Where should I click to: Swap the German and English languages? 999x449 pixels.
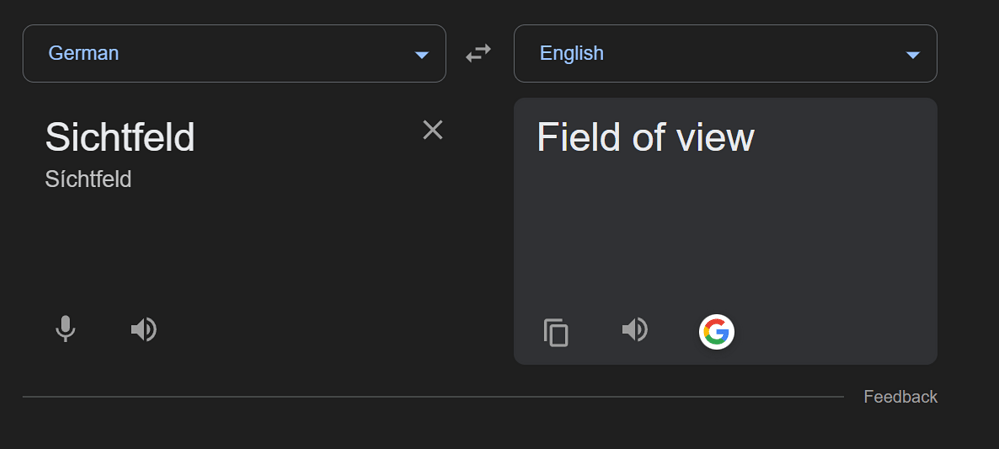pyautogui.click(x=479, y=53)
